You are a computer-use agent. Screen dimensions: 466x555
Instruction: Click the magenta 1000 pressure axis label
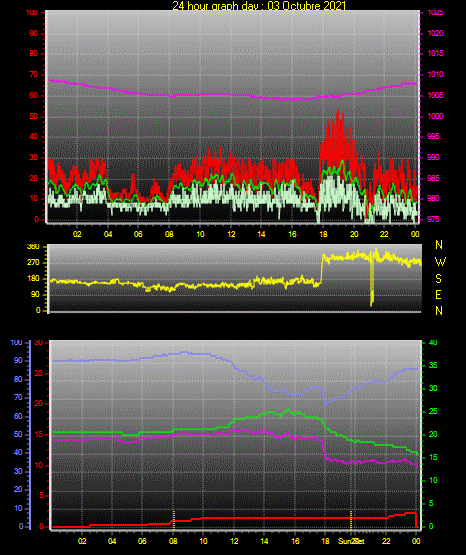click(x=435, y=116)
